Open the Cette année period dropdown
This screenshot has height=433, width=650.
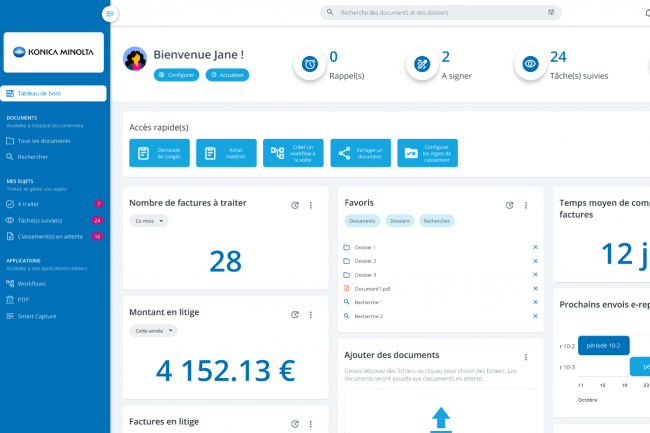(x=153, y=331)
